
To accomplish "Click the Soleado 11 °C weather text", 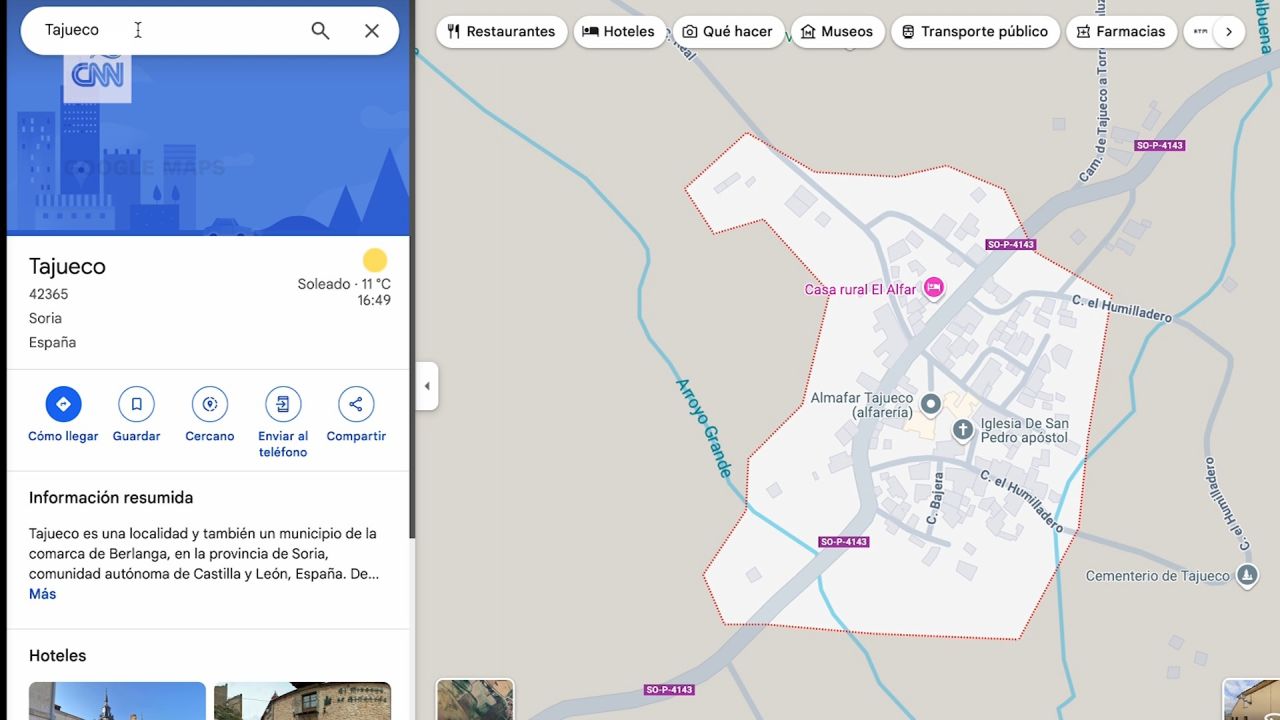I will [344, 284].
